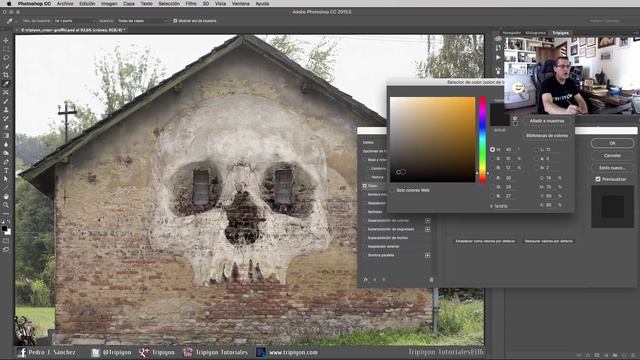
Task: Click the fx icon in layer style dialog
Action: (366, 280)
